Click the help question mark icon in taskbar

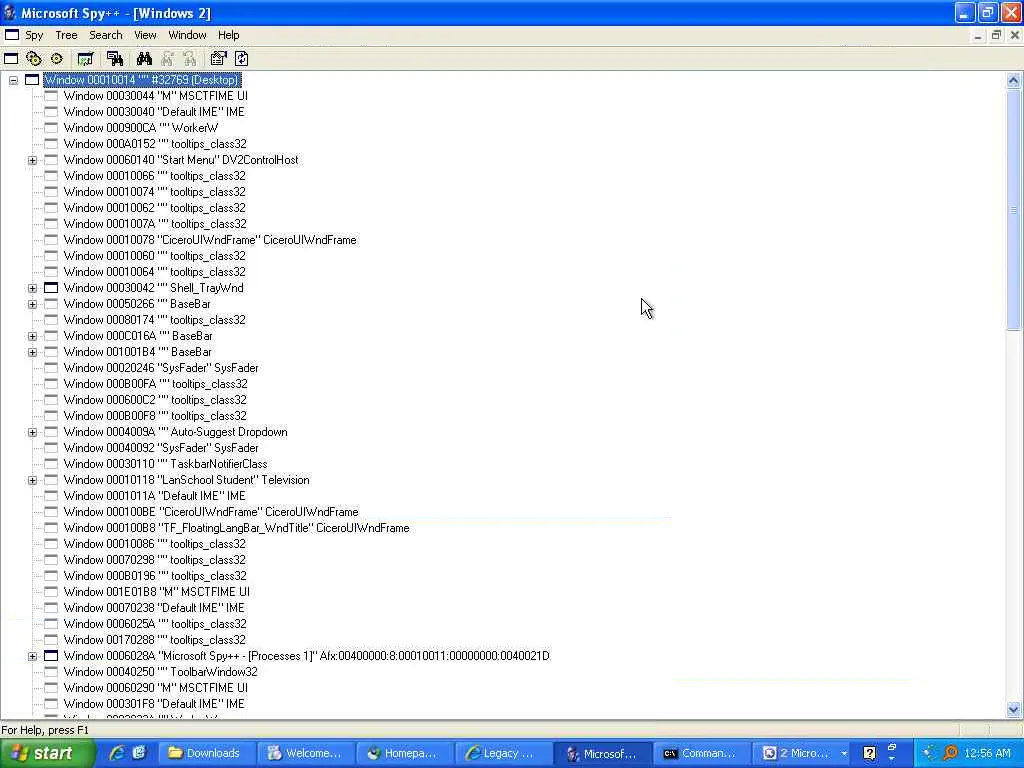click(x=869, y=754)
